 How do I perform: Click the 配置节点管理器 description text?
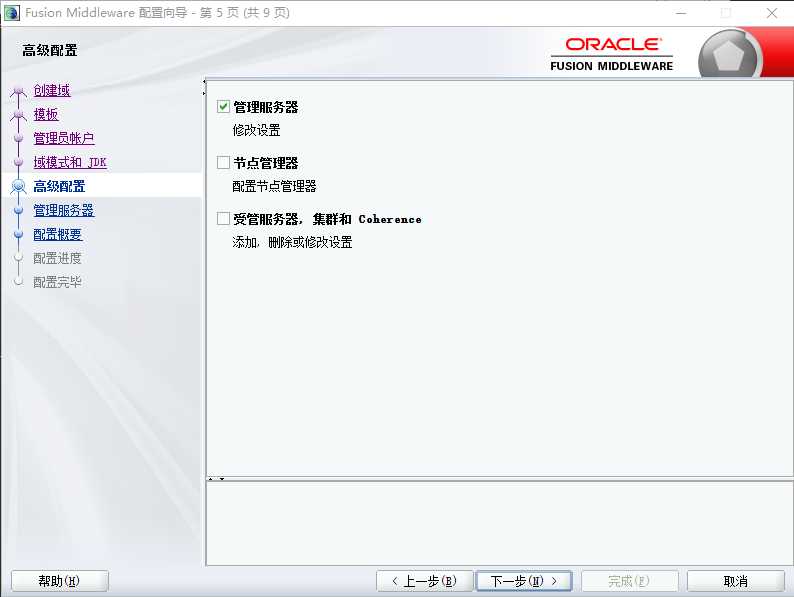tap(274, 186)
